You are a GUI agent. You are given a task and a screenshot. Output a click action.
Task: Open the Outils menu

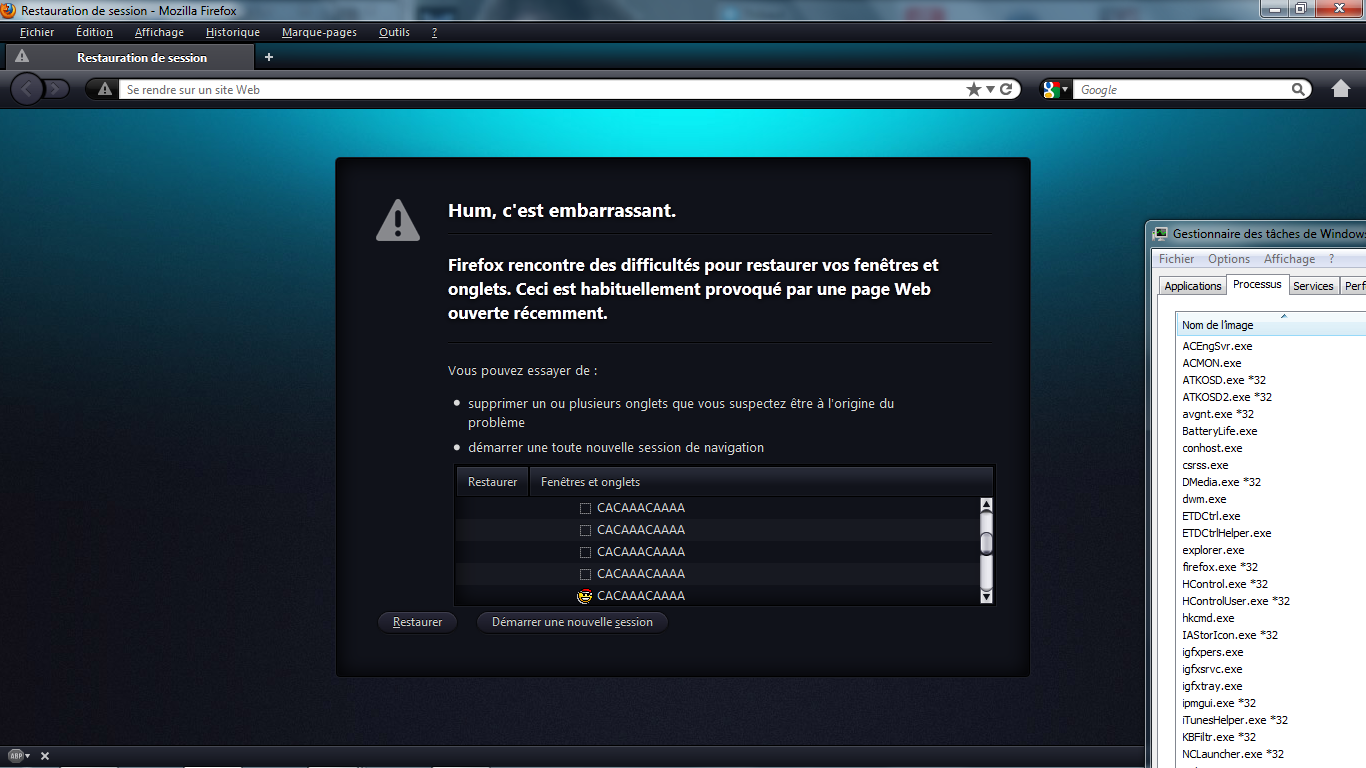394,32
